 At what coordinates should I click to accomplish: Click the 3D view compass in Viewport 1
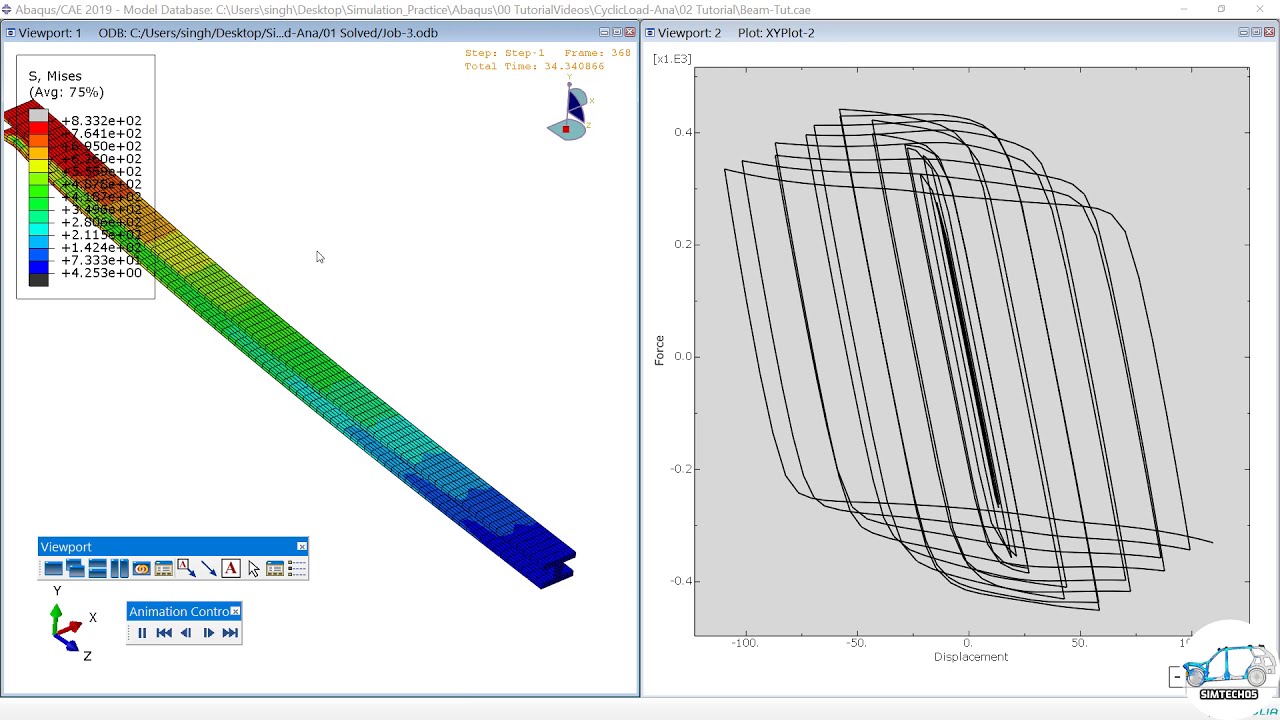(571, 111)
